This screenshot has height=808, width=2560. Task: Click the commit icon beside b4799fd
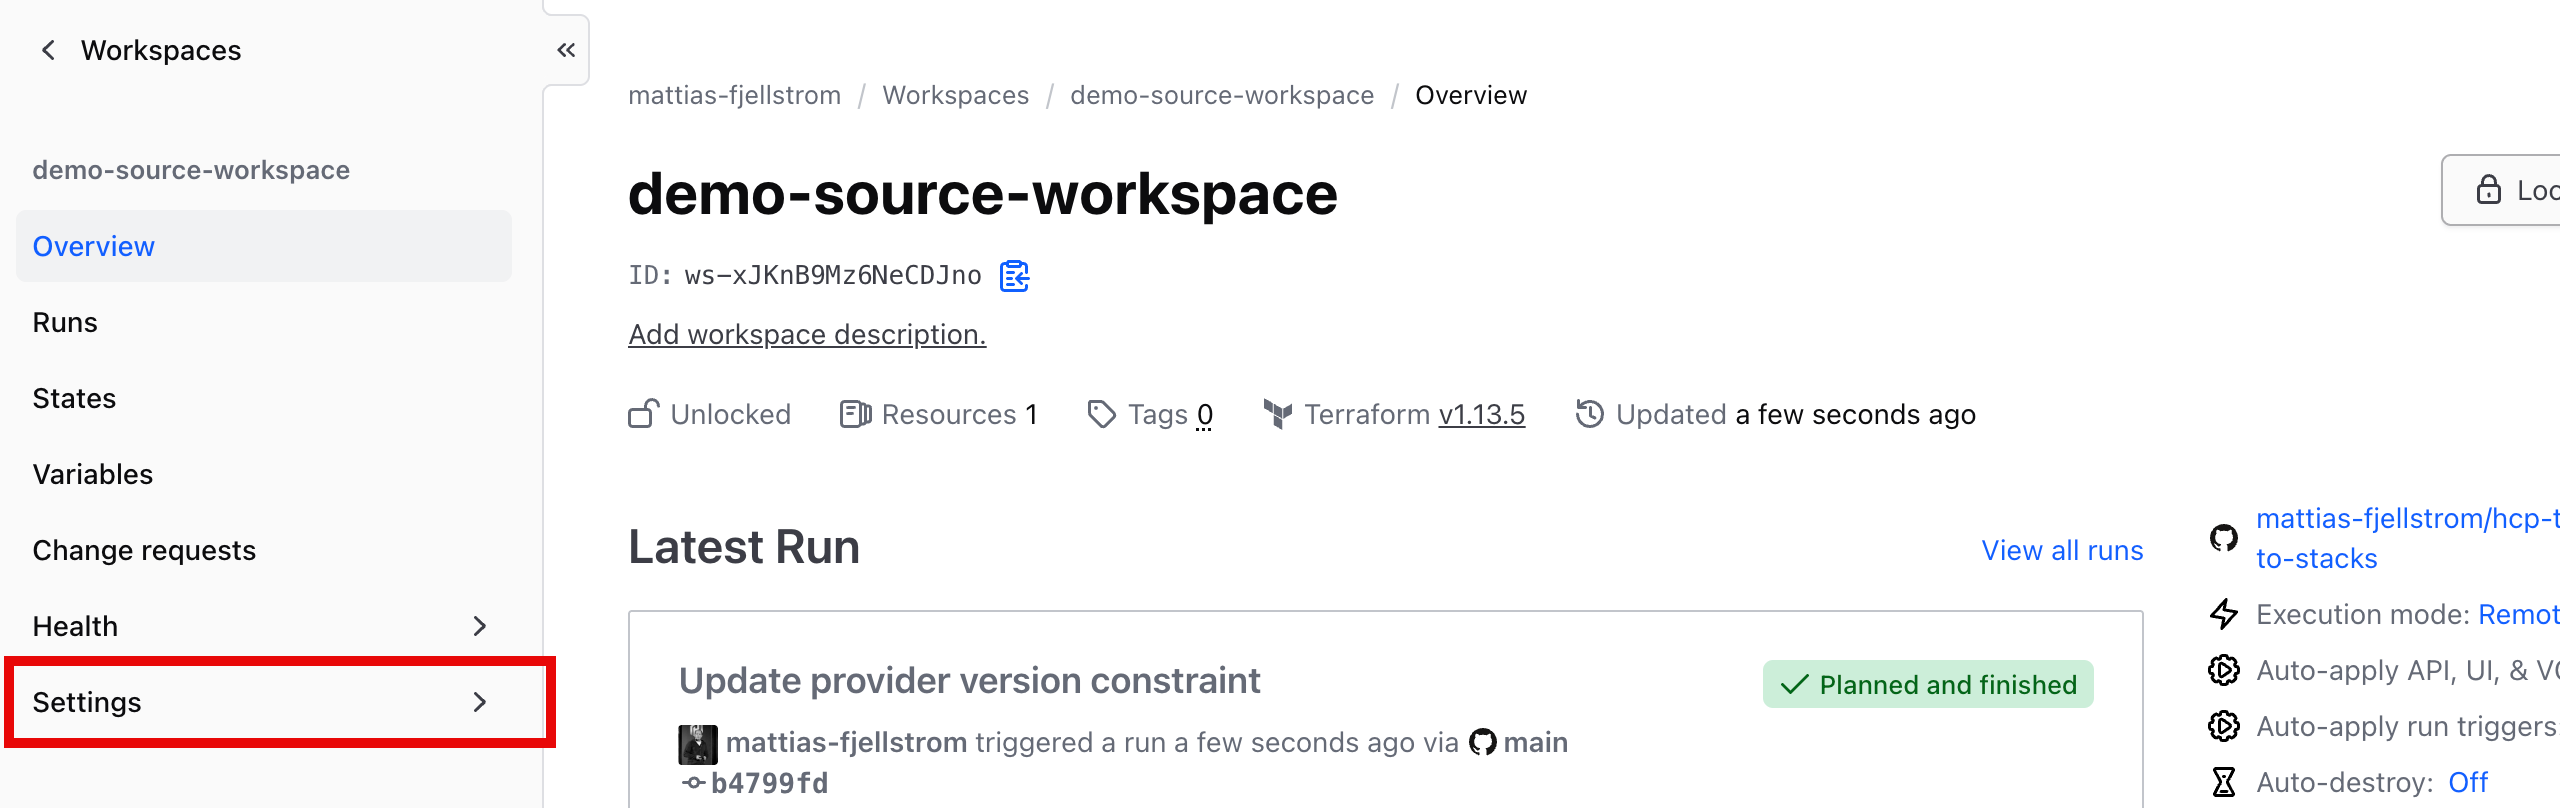pos(691,784)
